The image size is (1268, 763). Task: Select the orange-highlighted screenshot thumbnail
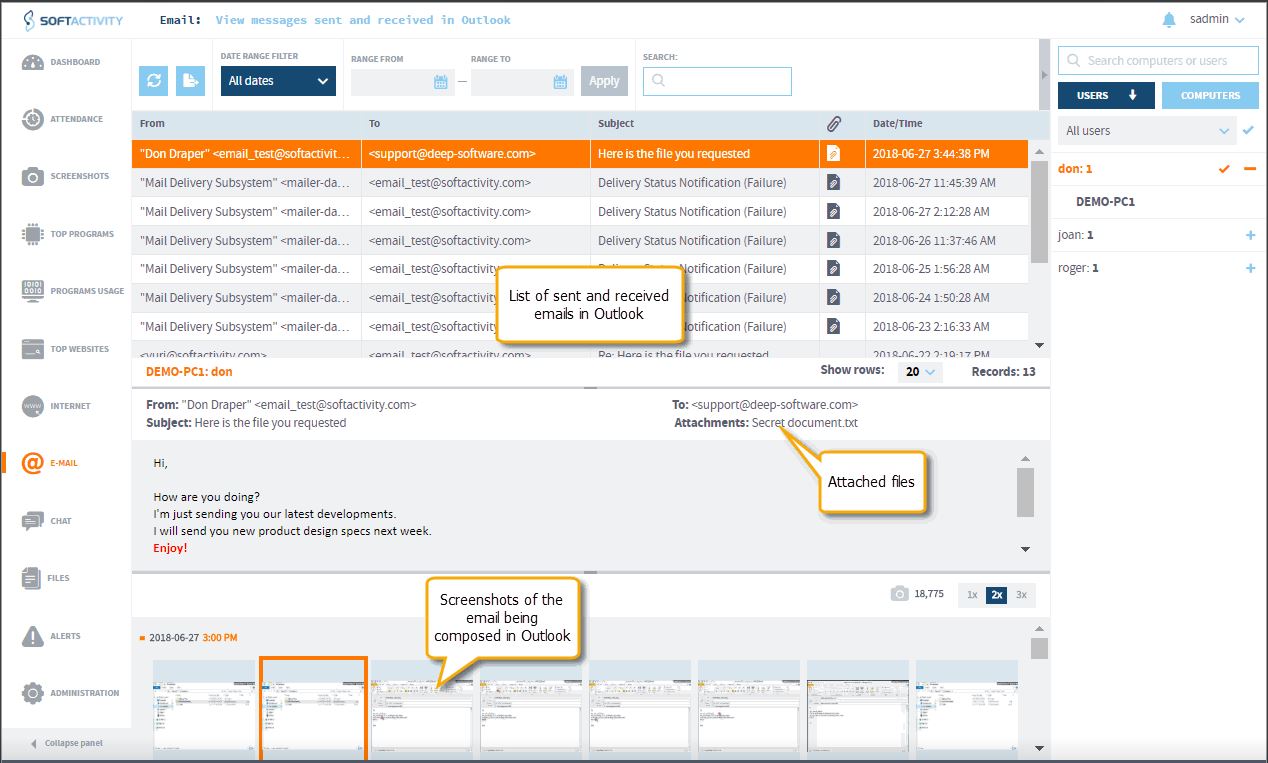pyautogui.click(x=313, y=708)
